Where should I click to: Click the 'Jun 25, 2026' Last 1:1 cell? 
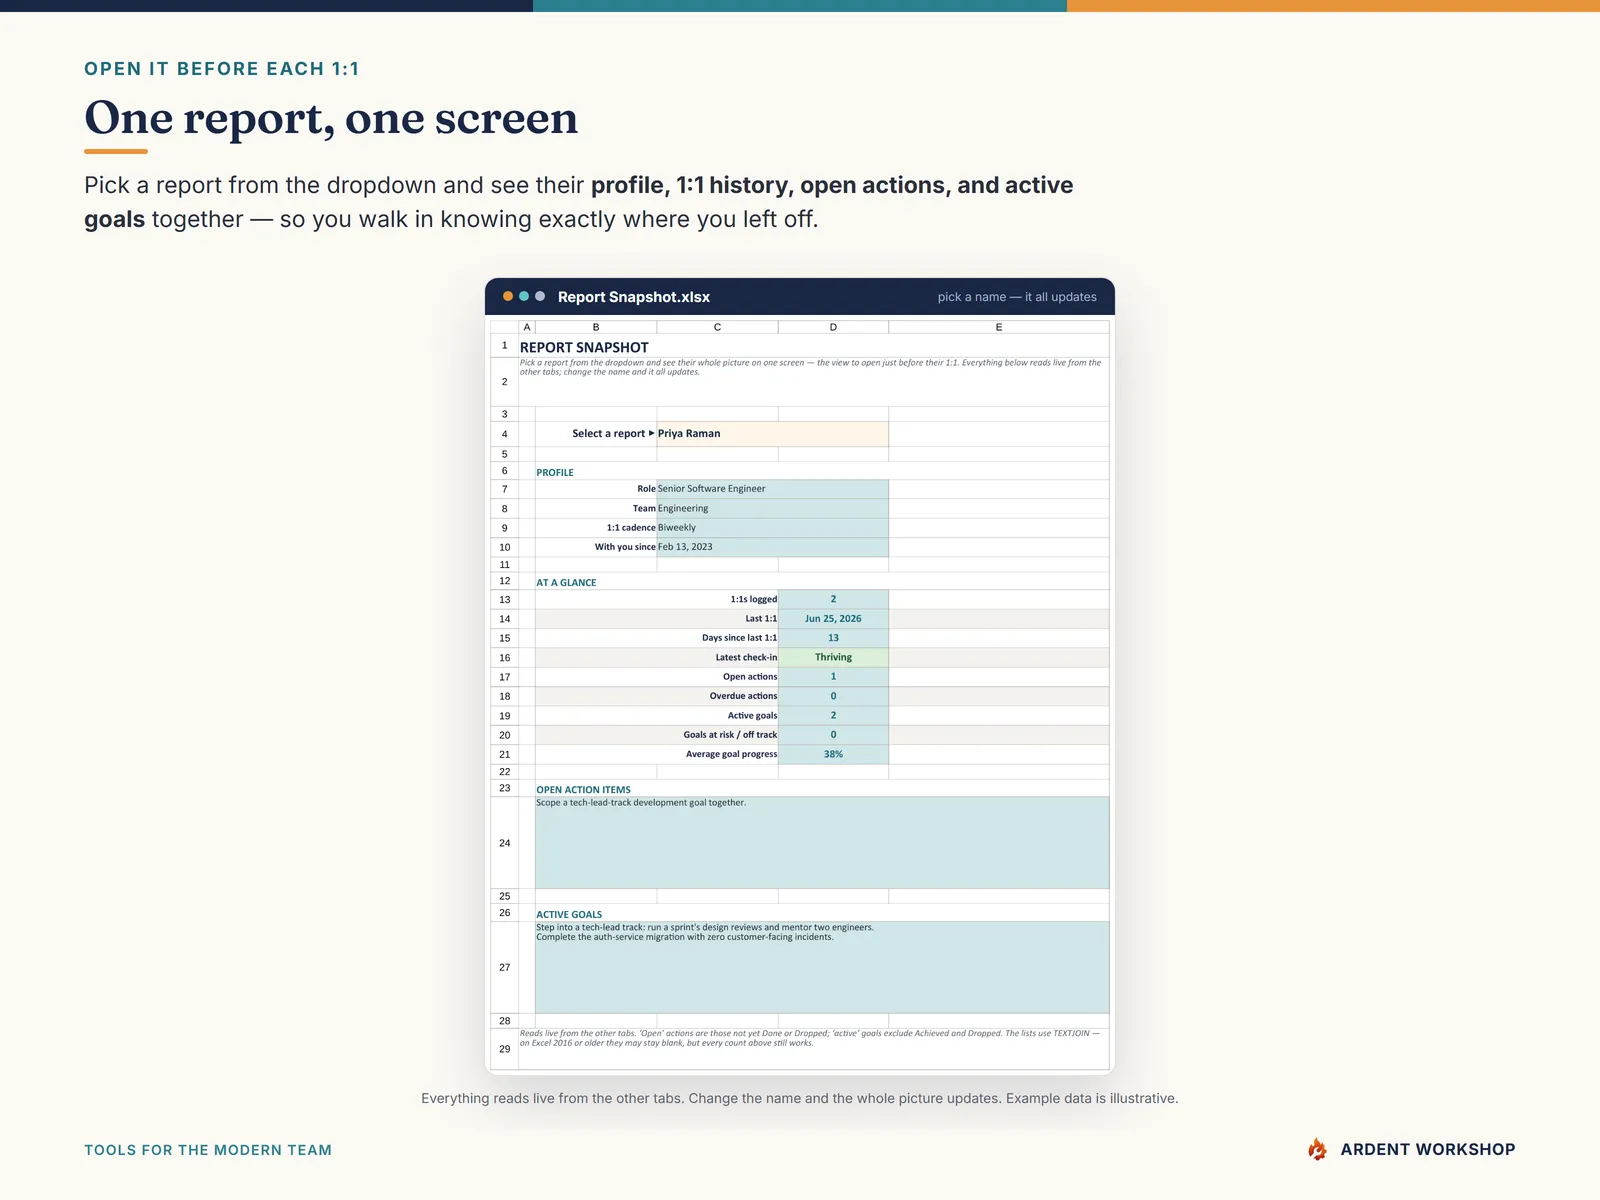click(x=833, y=619)
